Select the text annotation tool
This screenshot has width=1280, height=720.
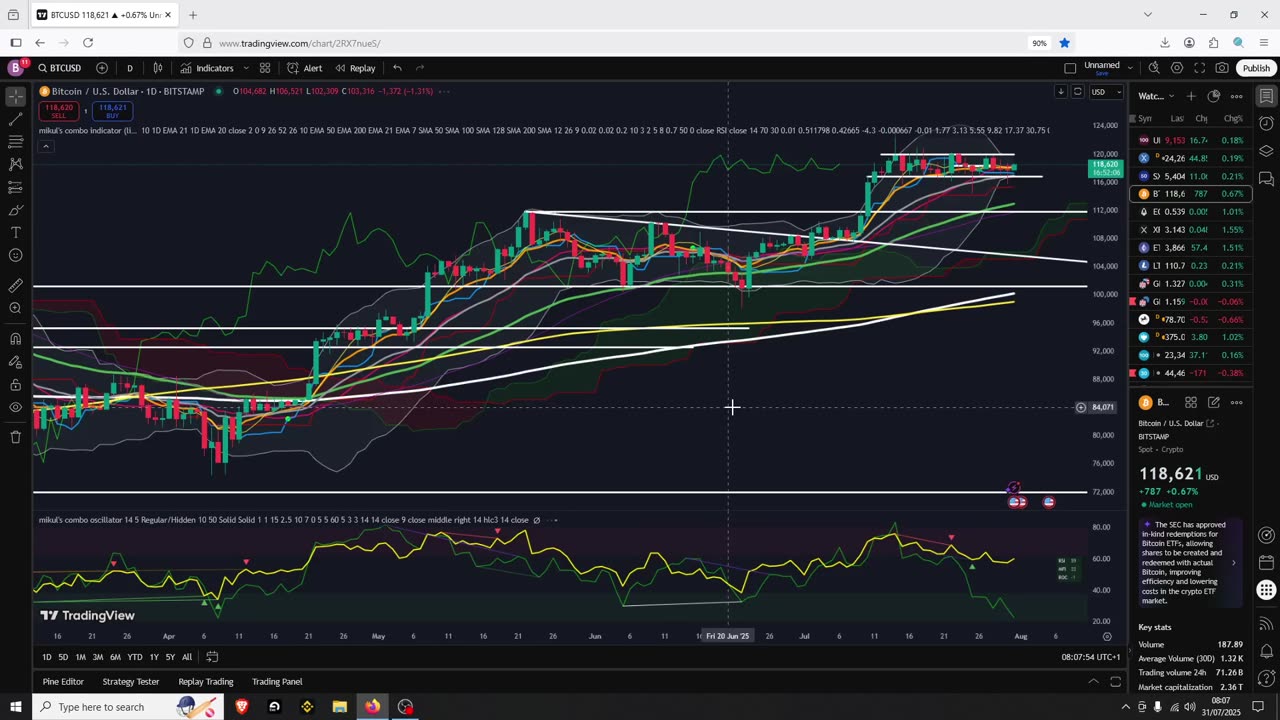tap(15, 233)
